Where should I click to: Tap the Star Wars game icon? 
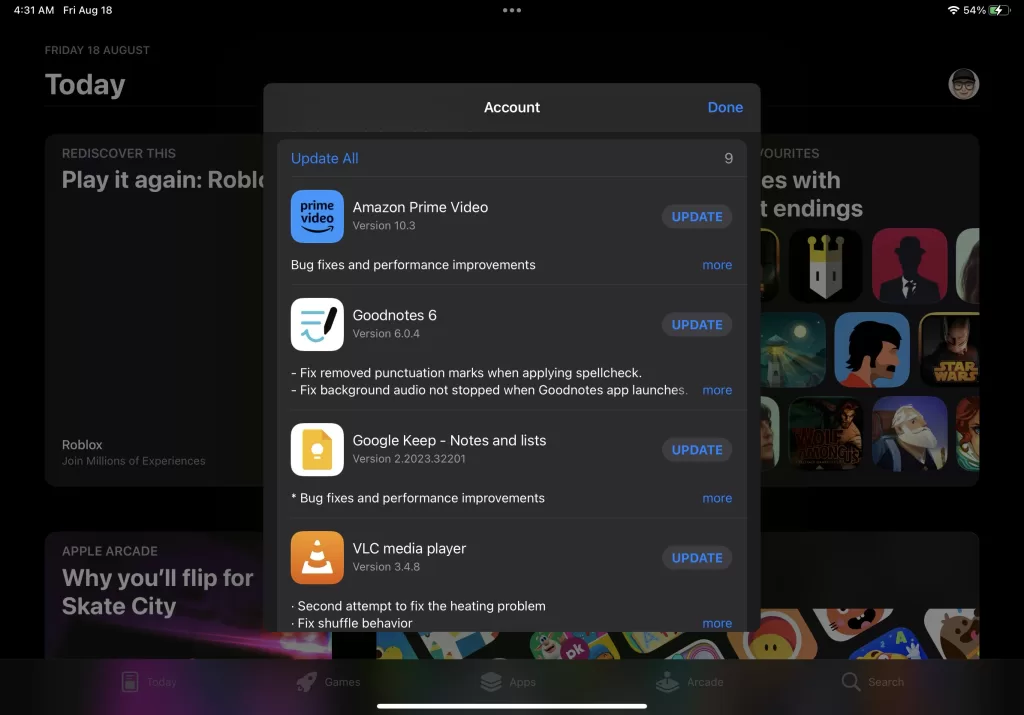click(x=950, y=349)
